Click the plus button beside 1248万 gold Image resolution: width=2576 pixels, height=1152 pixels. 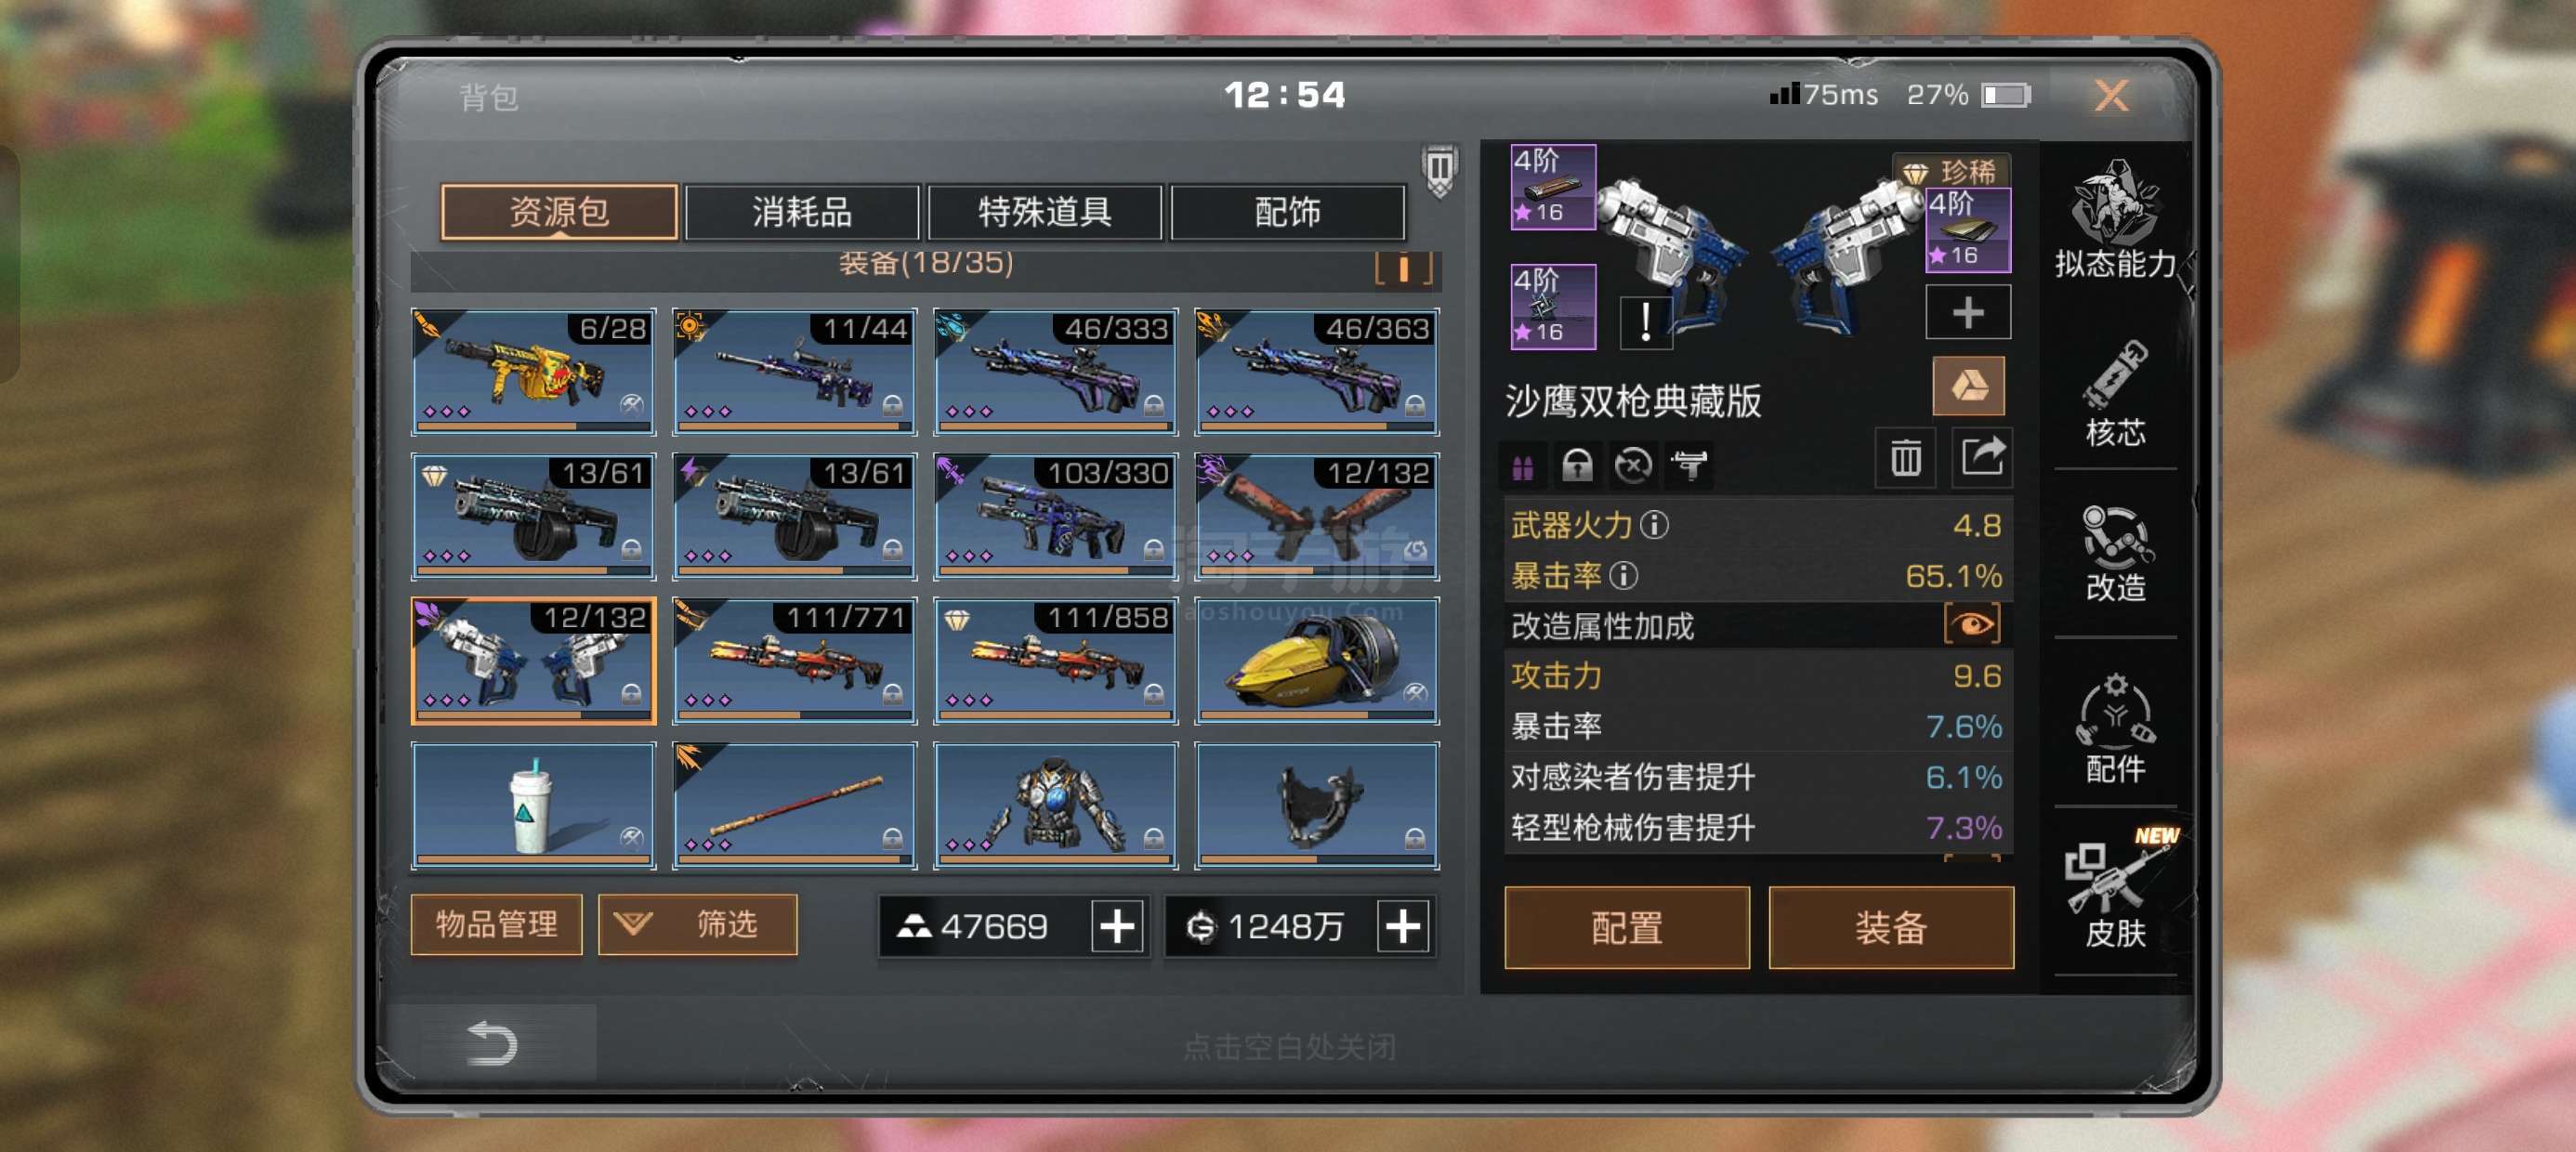pyautogui.click(x=1402, y=926)
